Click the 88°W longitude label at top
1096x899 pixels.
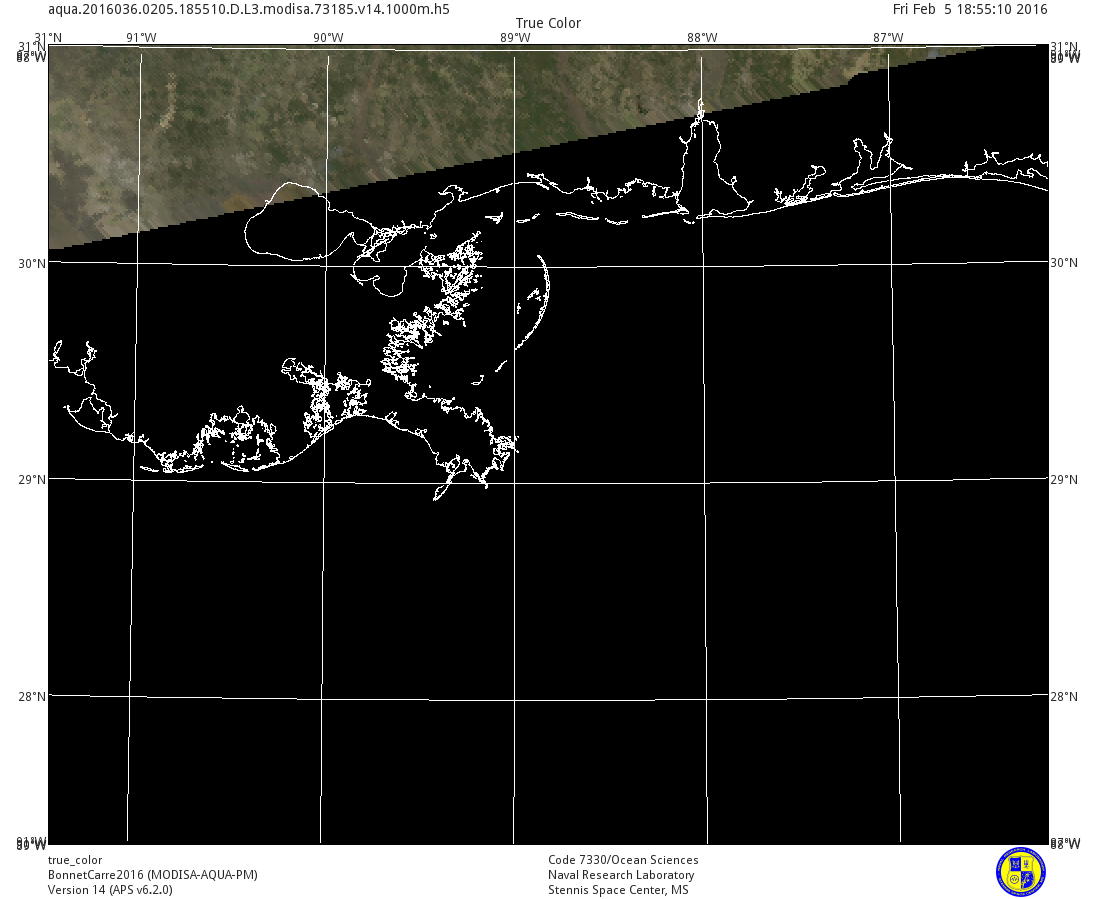coord(701,38)
